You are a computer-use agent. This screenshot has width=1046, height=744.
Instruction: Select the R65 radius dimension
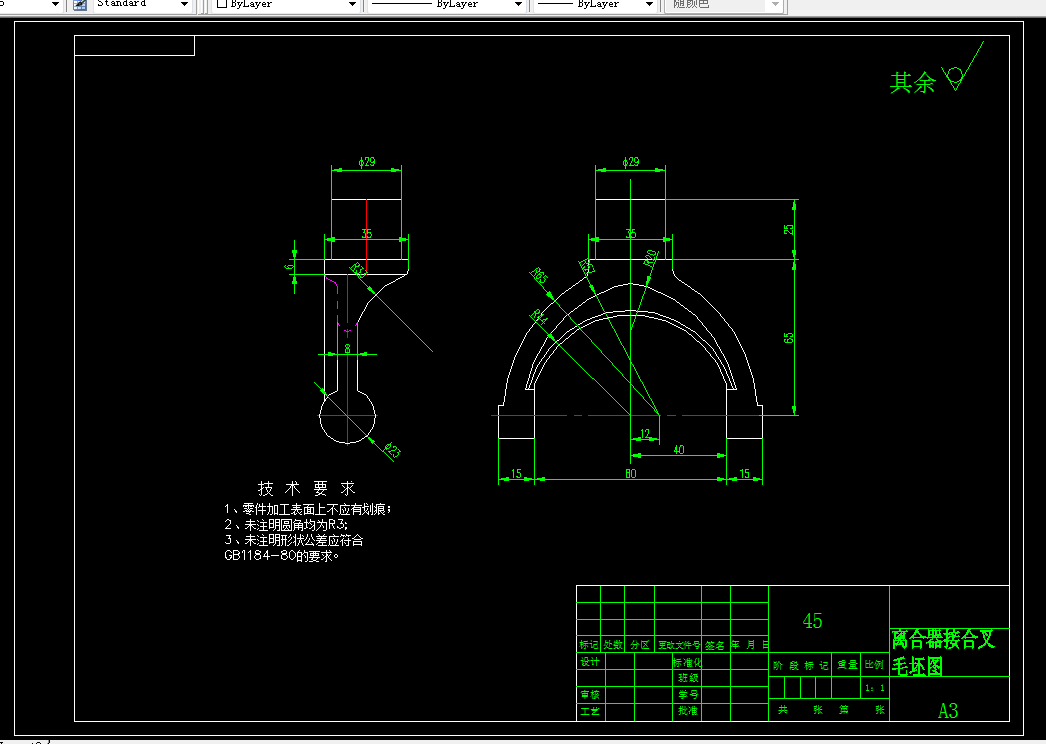point(539,275)
